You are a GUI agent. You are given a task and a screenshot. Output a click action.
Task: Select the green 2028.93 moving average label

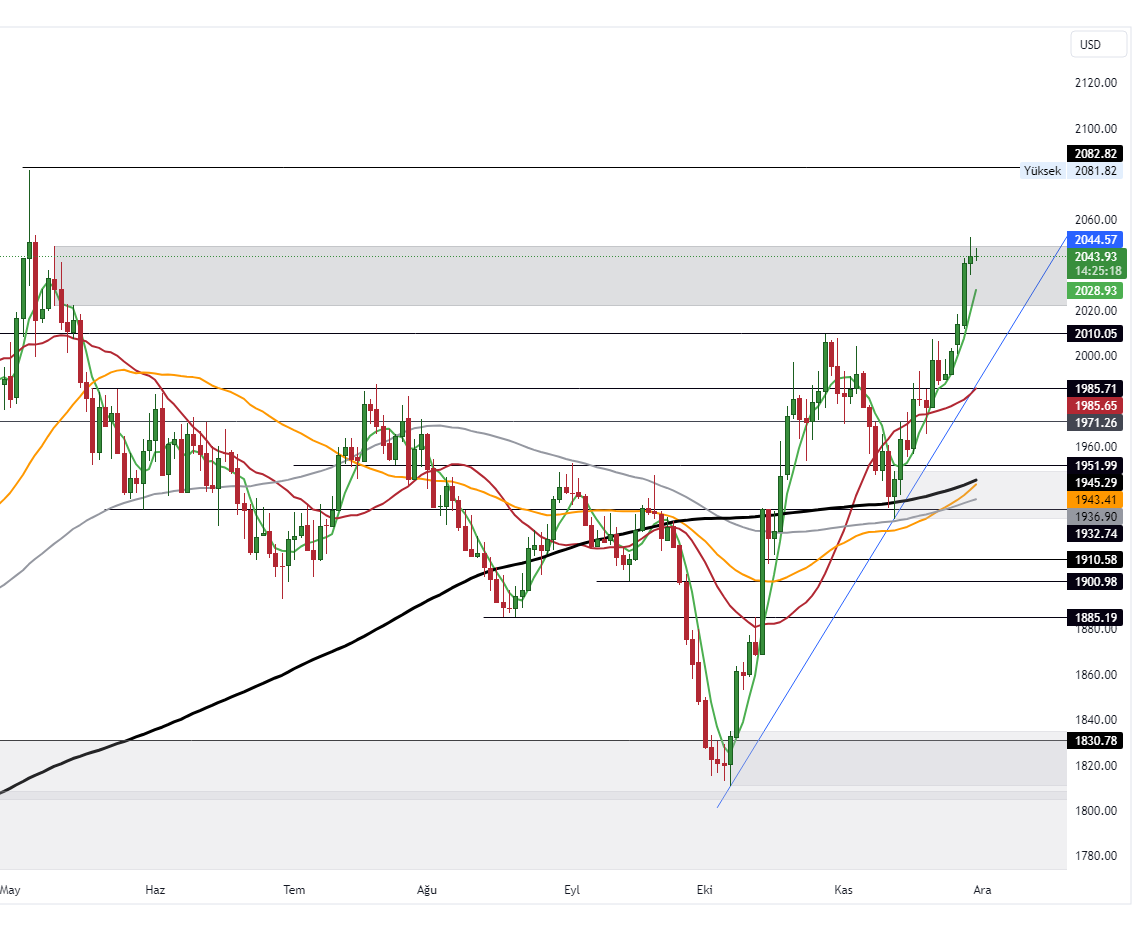(1095, 290)
